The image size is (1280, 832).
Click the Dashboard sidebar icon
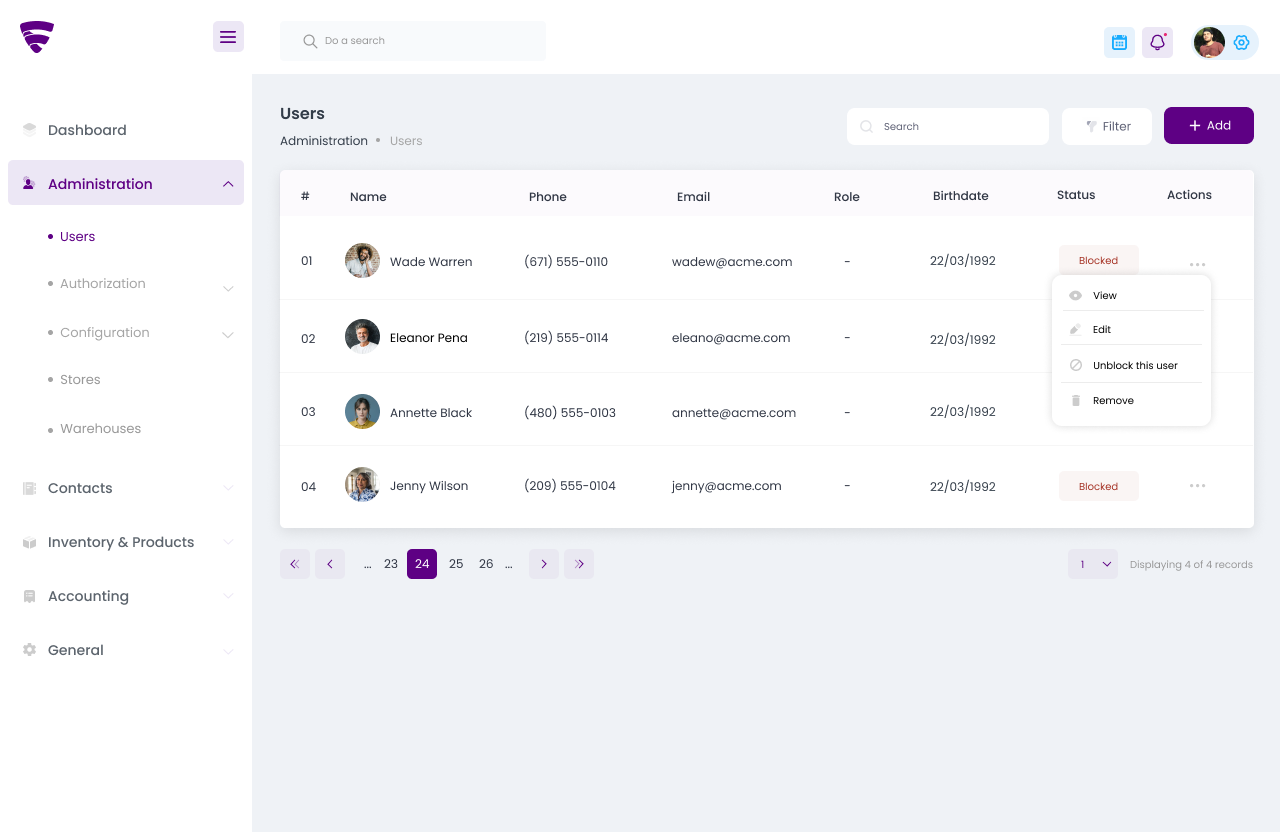point(29,130)
